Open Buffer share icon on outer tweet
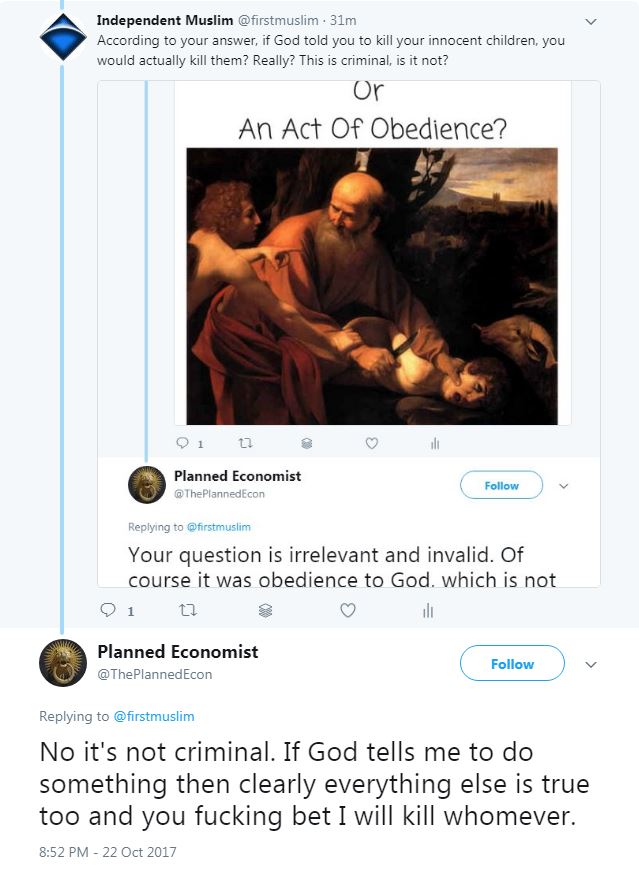The image size is (639, 871). (265, 610)
